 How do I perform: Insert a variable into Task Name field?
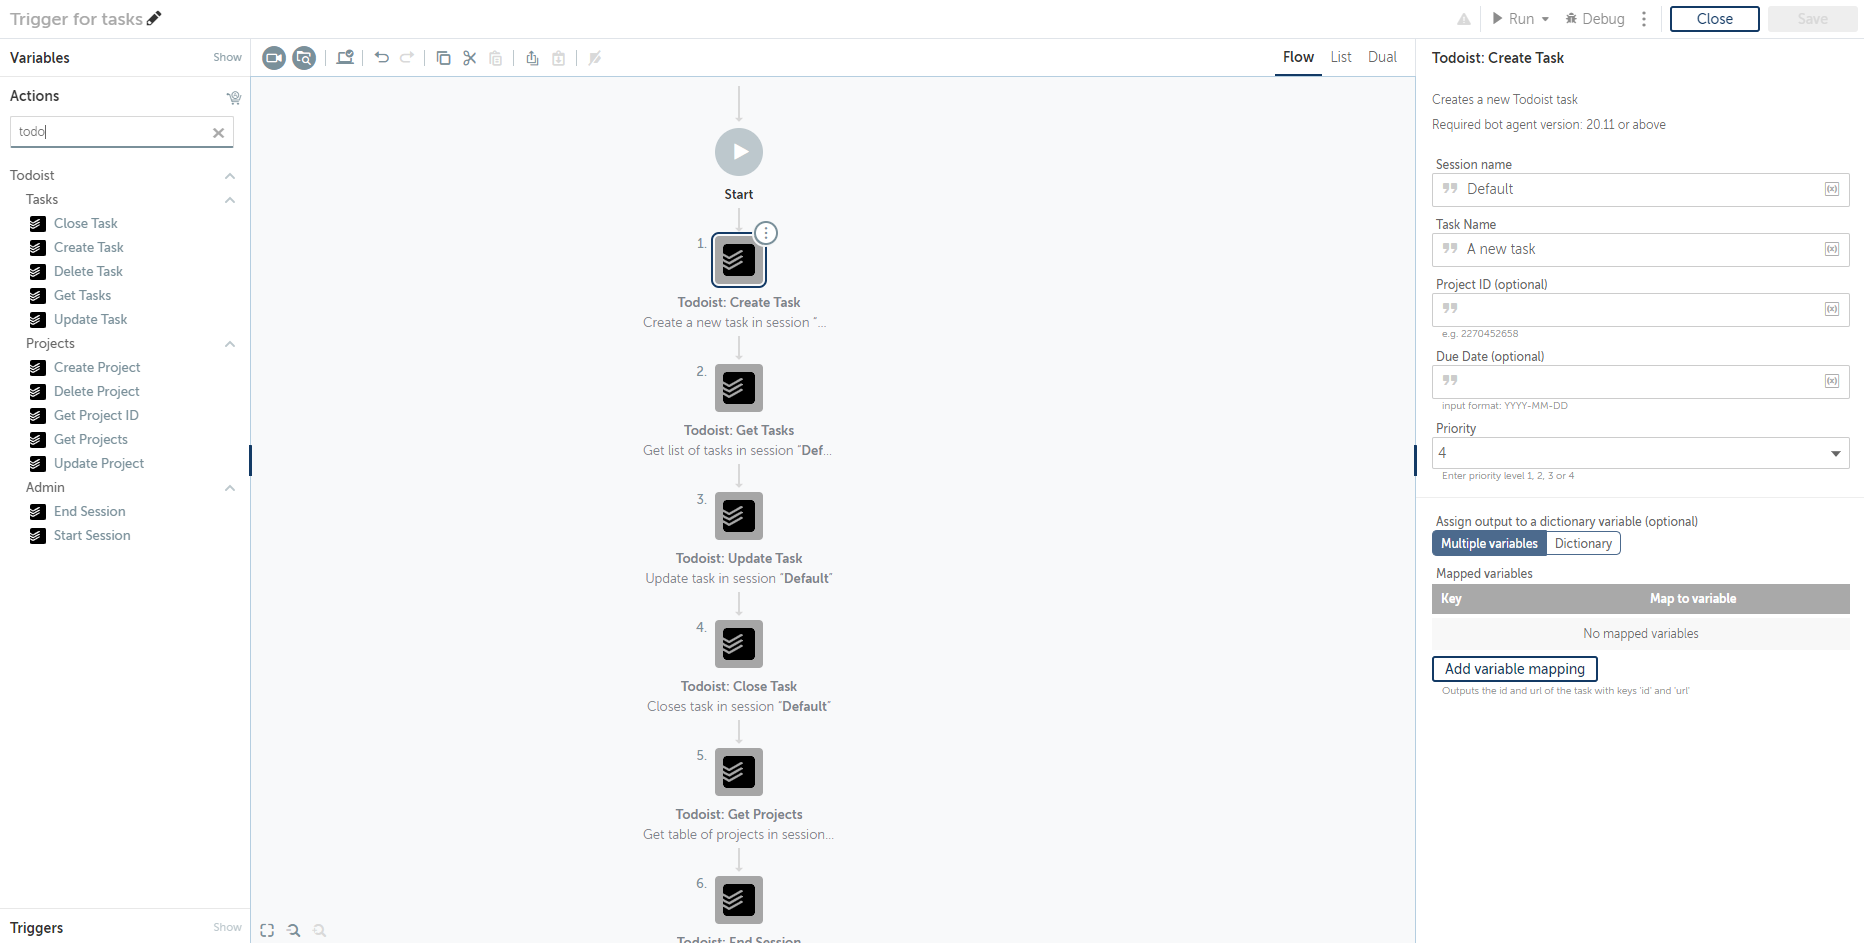[x=1832, y=249]
